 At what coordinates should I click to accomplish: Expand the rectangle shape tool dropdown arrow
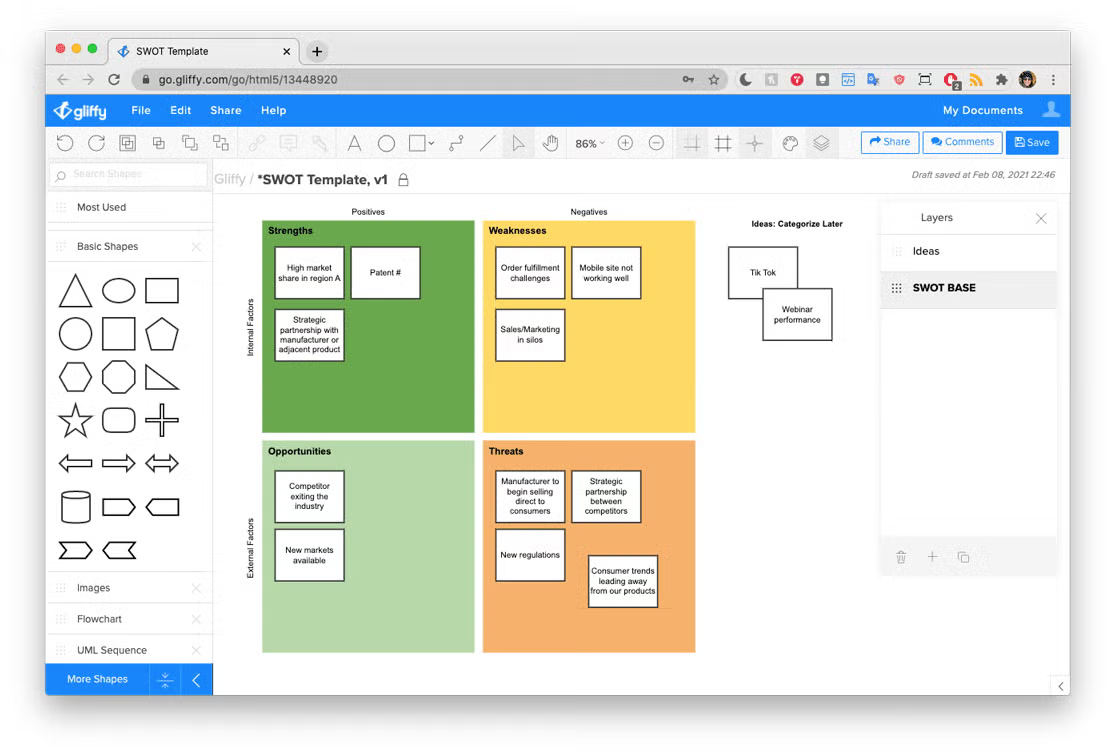[432, 144]
